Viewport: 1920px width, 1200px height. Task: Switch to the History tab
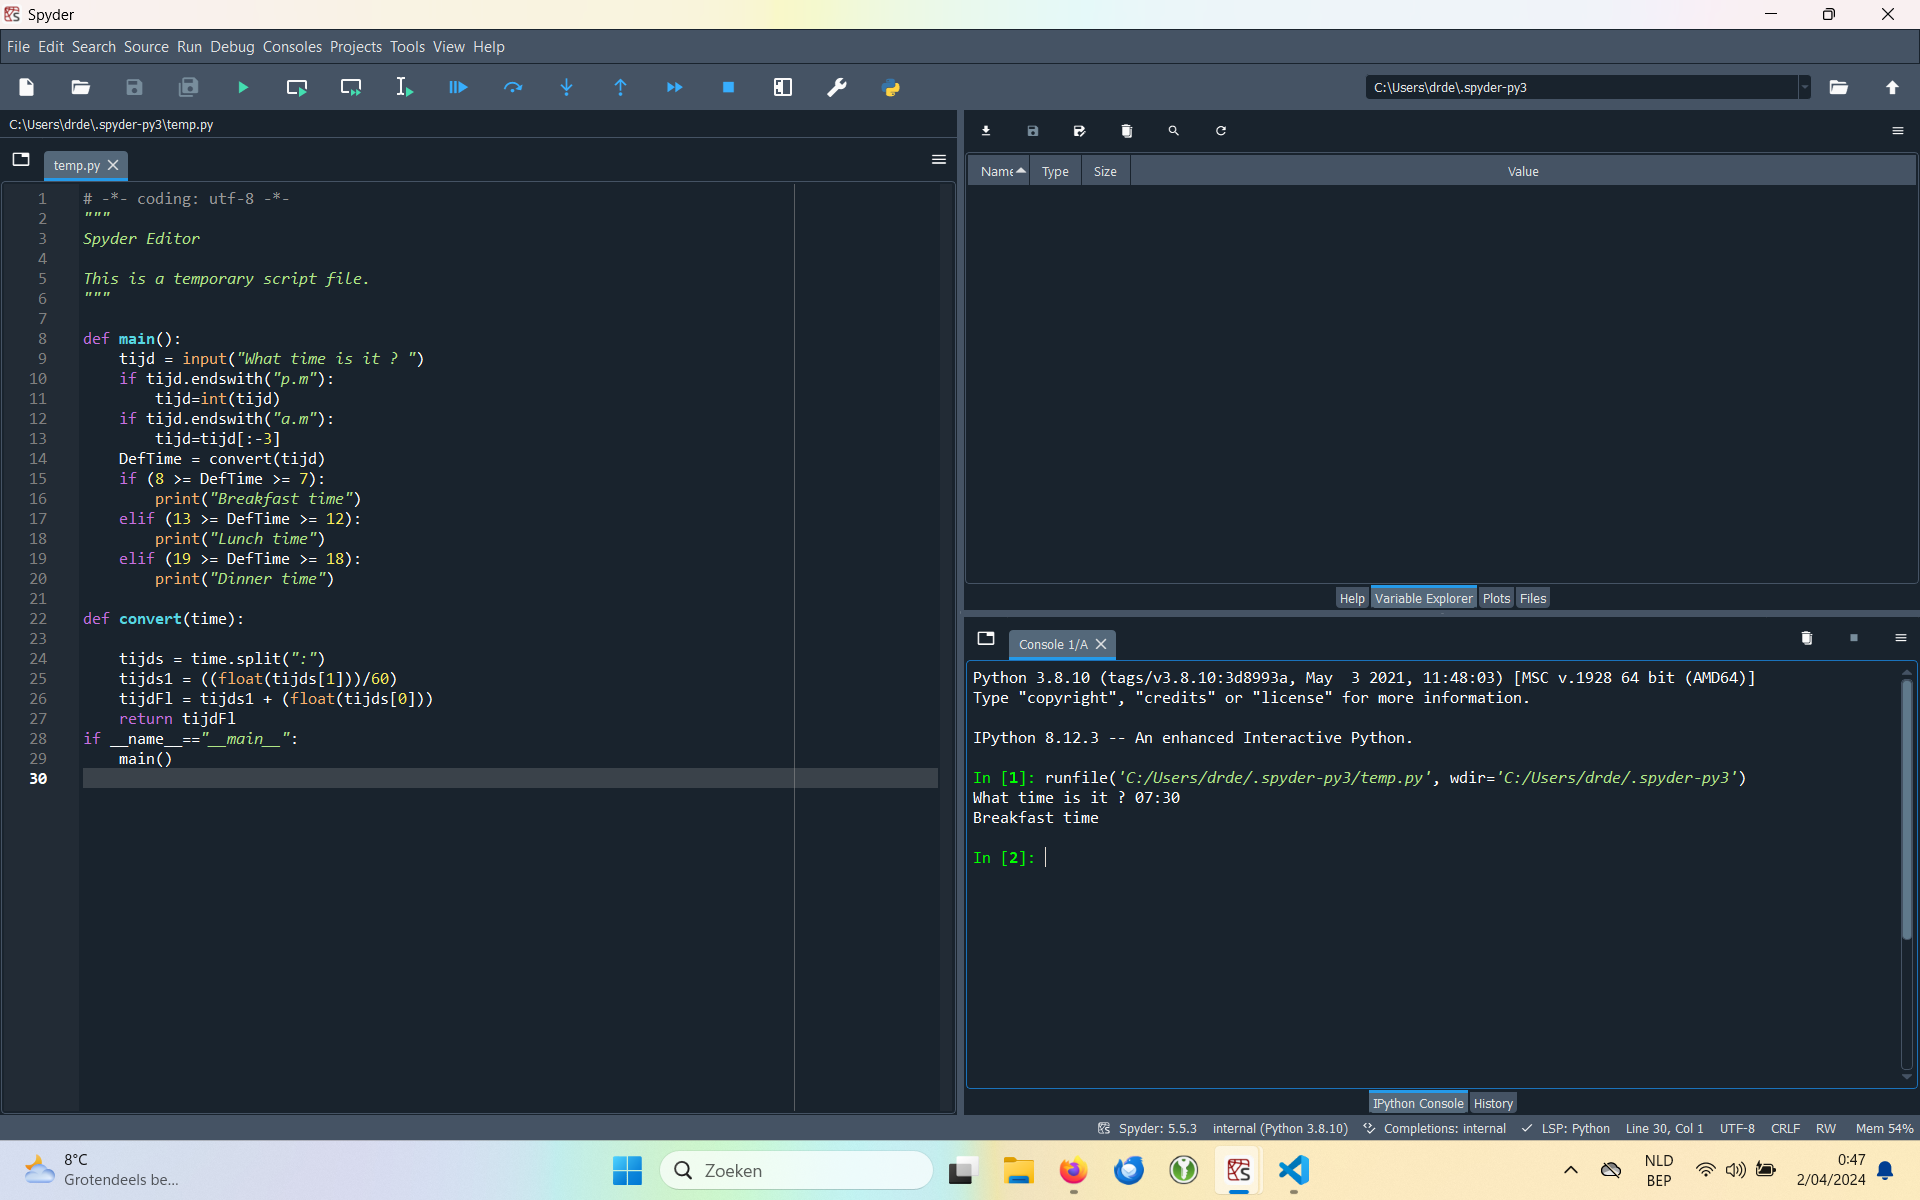point(1493,1103)
